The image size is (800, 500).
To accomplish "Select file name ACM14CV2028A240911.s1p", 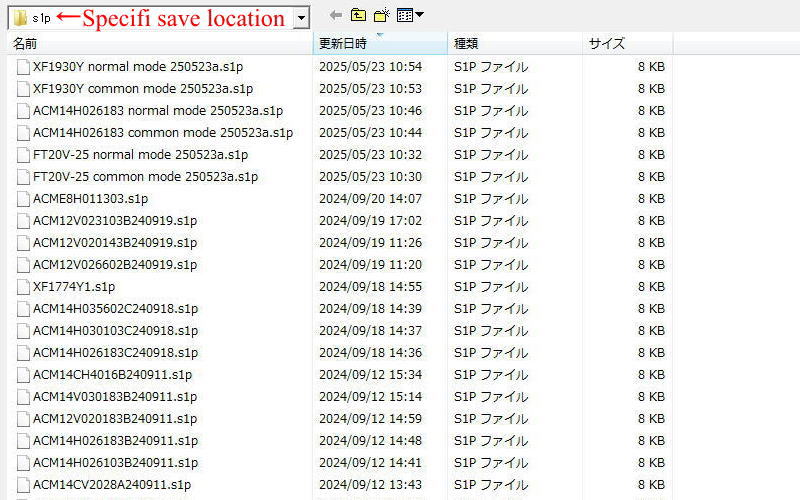I will click(112, 485).
